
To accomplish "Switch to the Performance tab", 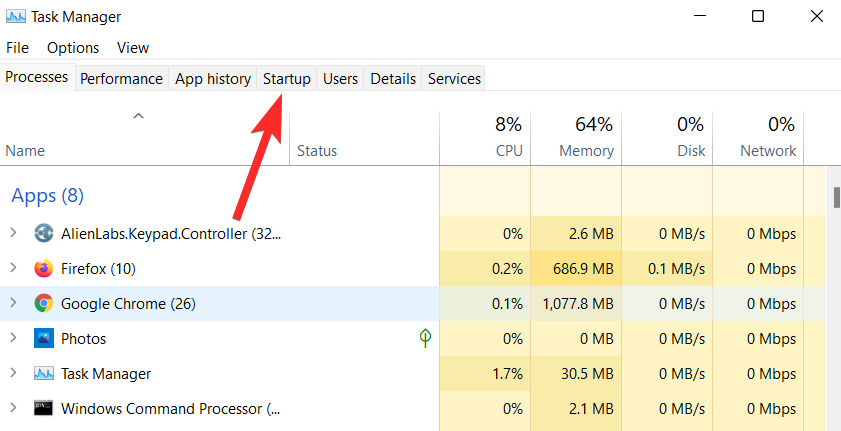I will [x=121, y=79].
